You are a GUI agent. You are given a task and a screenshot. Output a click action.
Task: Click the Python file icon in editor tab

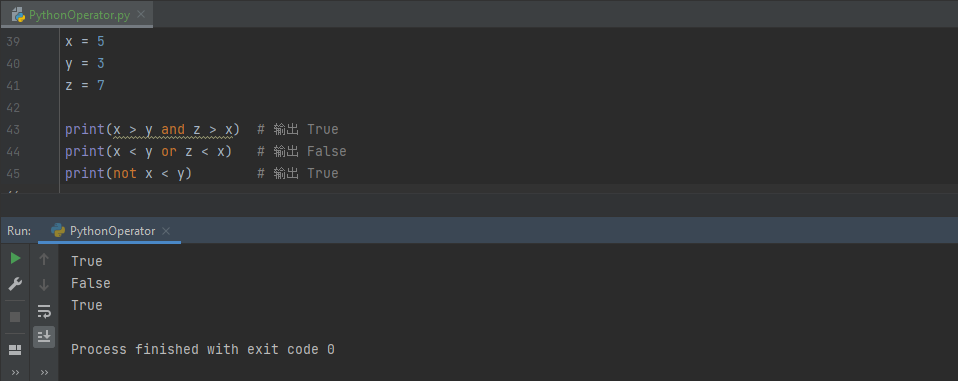click(18, 15)
